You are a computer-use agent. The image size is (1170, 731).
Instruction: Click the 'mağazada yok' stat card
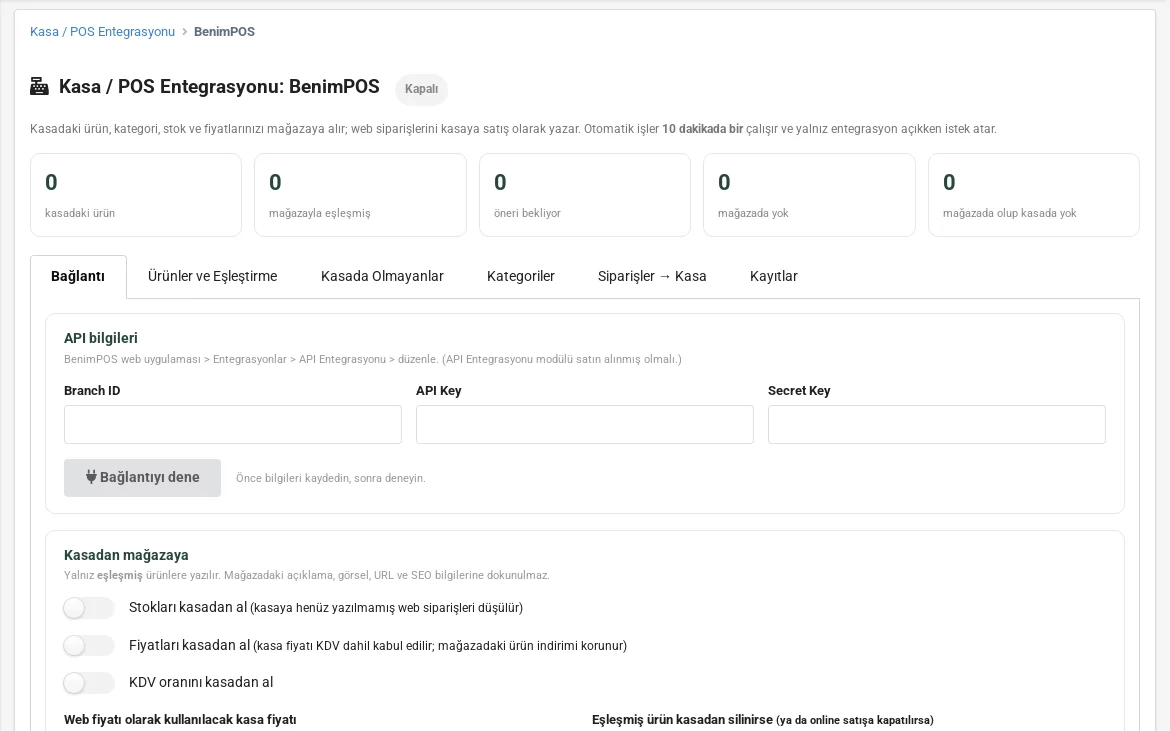[810, 195]
